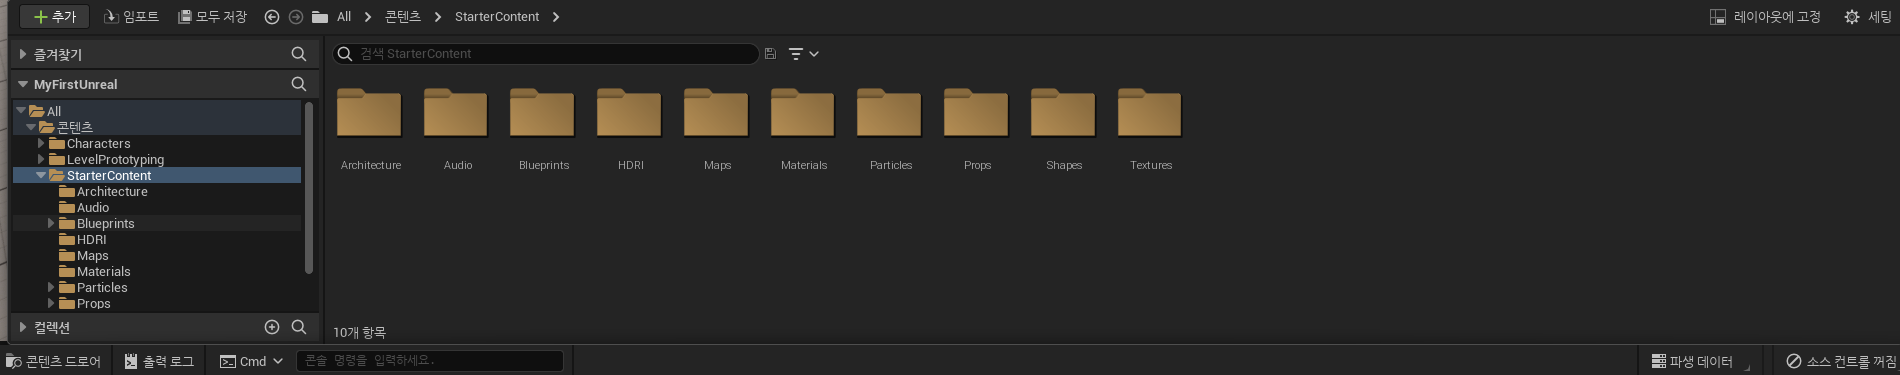Click the search icon in Favorites panel
1900x375 pixels.
(299, 54)
